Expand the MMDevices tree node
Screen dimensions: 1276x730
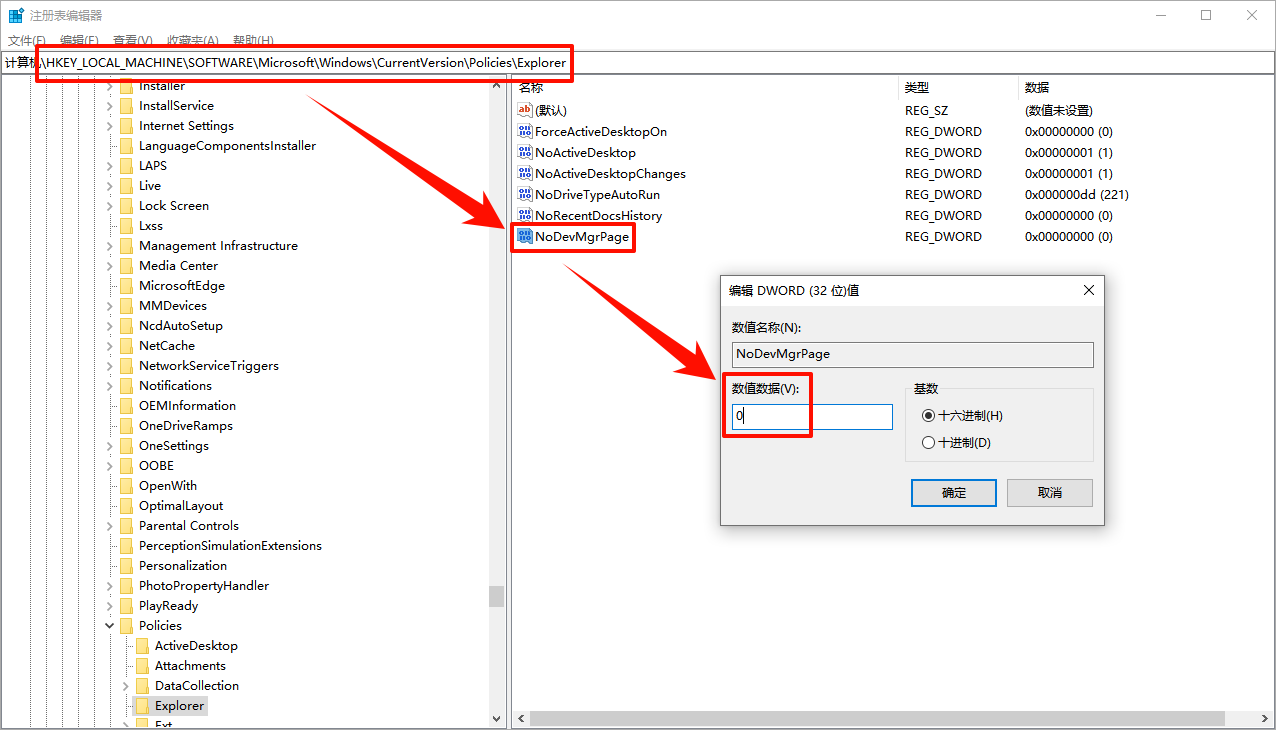pos(110,305)
